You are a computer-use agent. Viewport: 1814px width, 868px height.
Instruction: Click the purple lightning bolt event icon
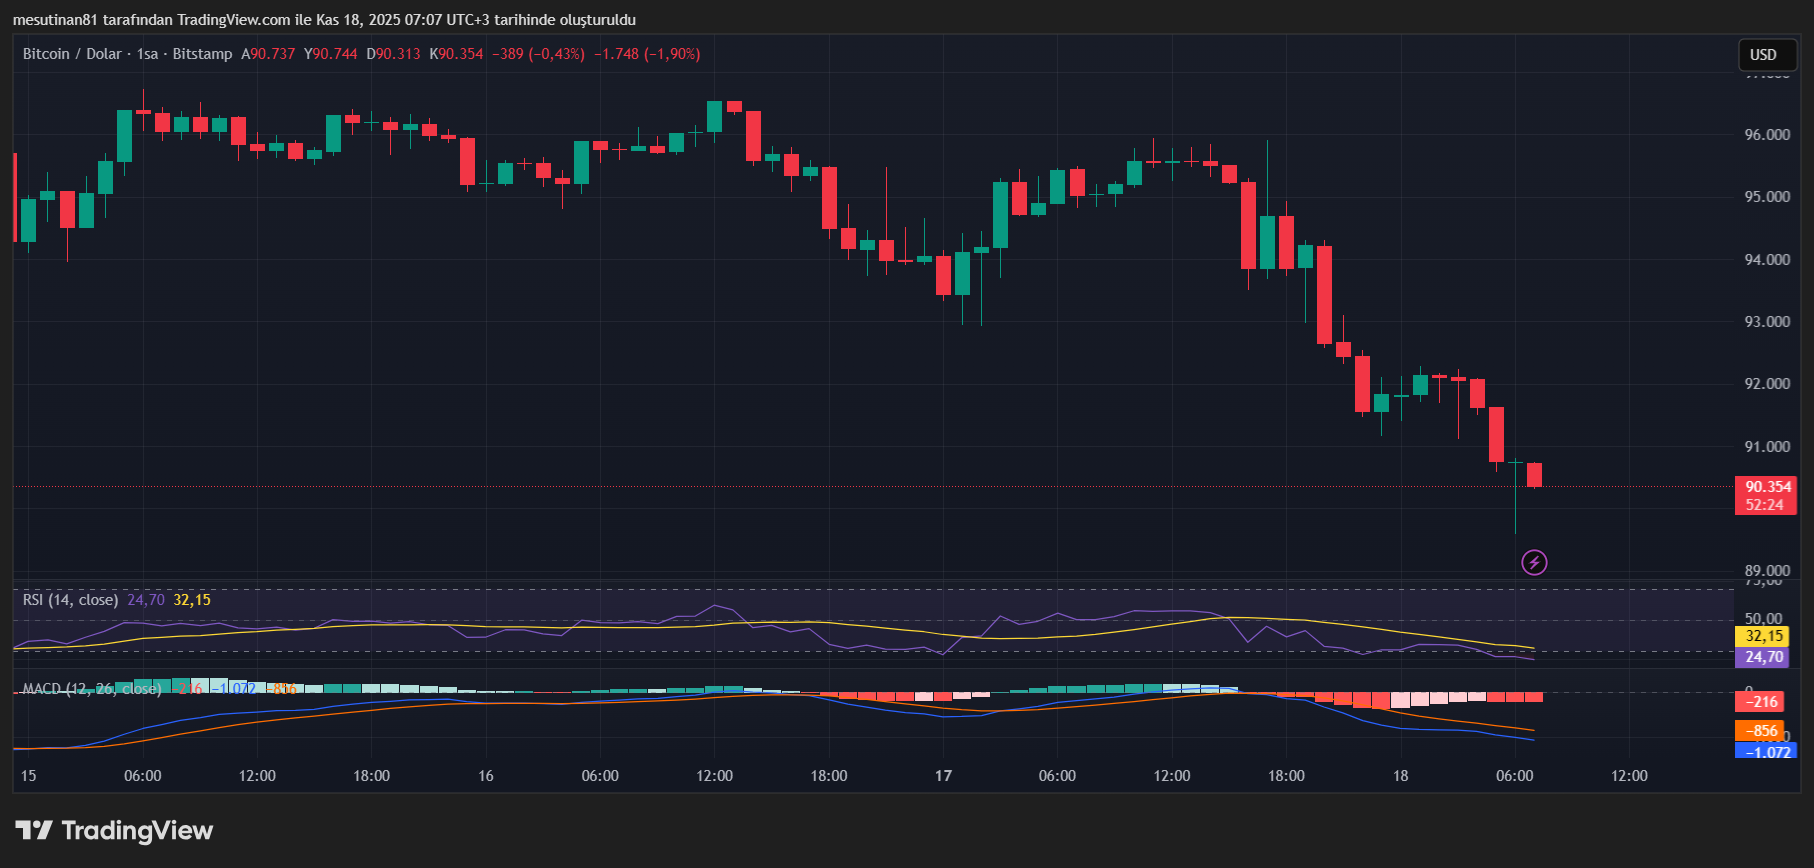[1534, 563]
